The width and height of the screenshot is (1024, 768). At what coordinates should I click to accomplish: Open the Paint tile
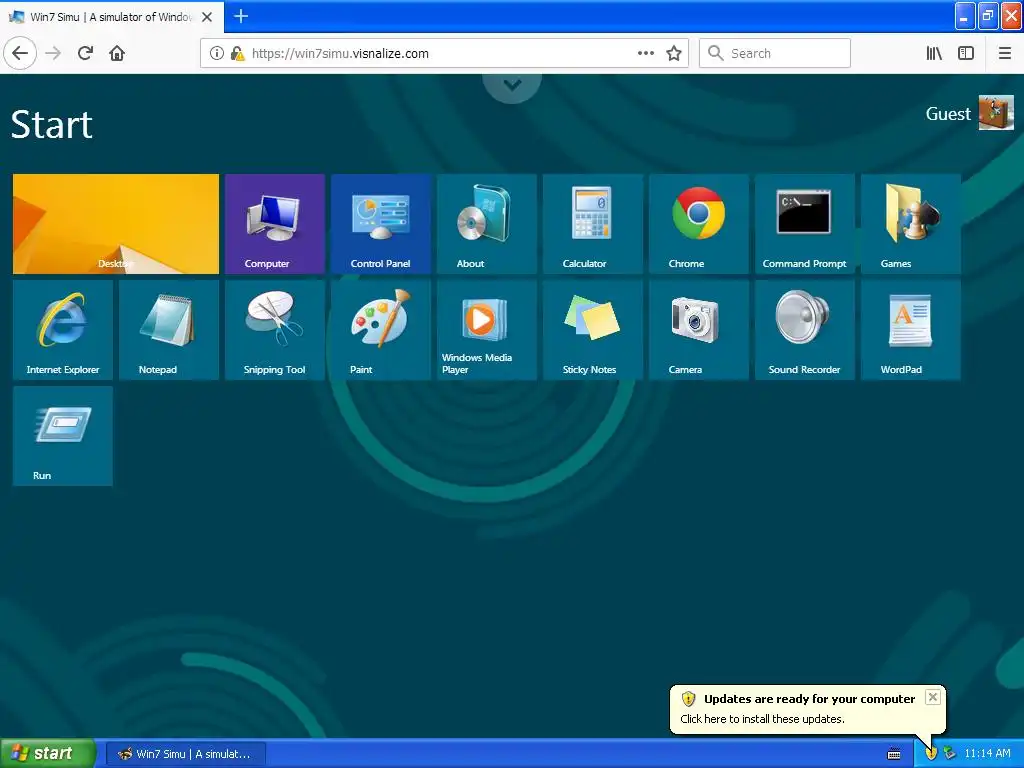click(x=381, y=330)
